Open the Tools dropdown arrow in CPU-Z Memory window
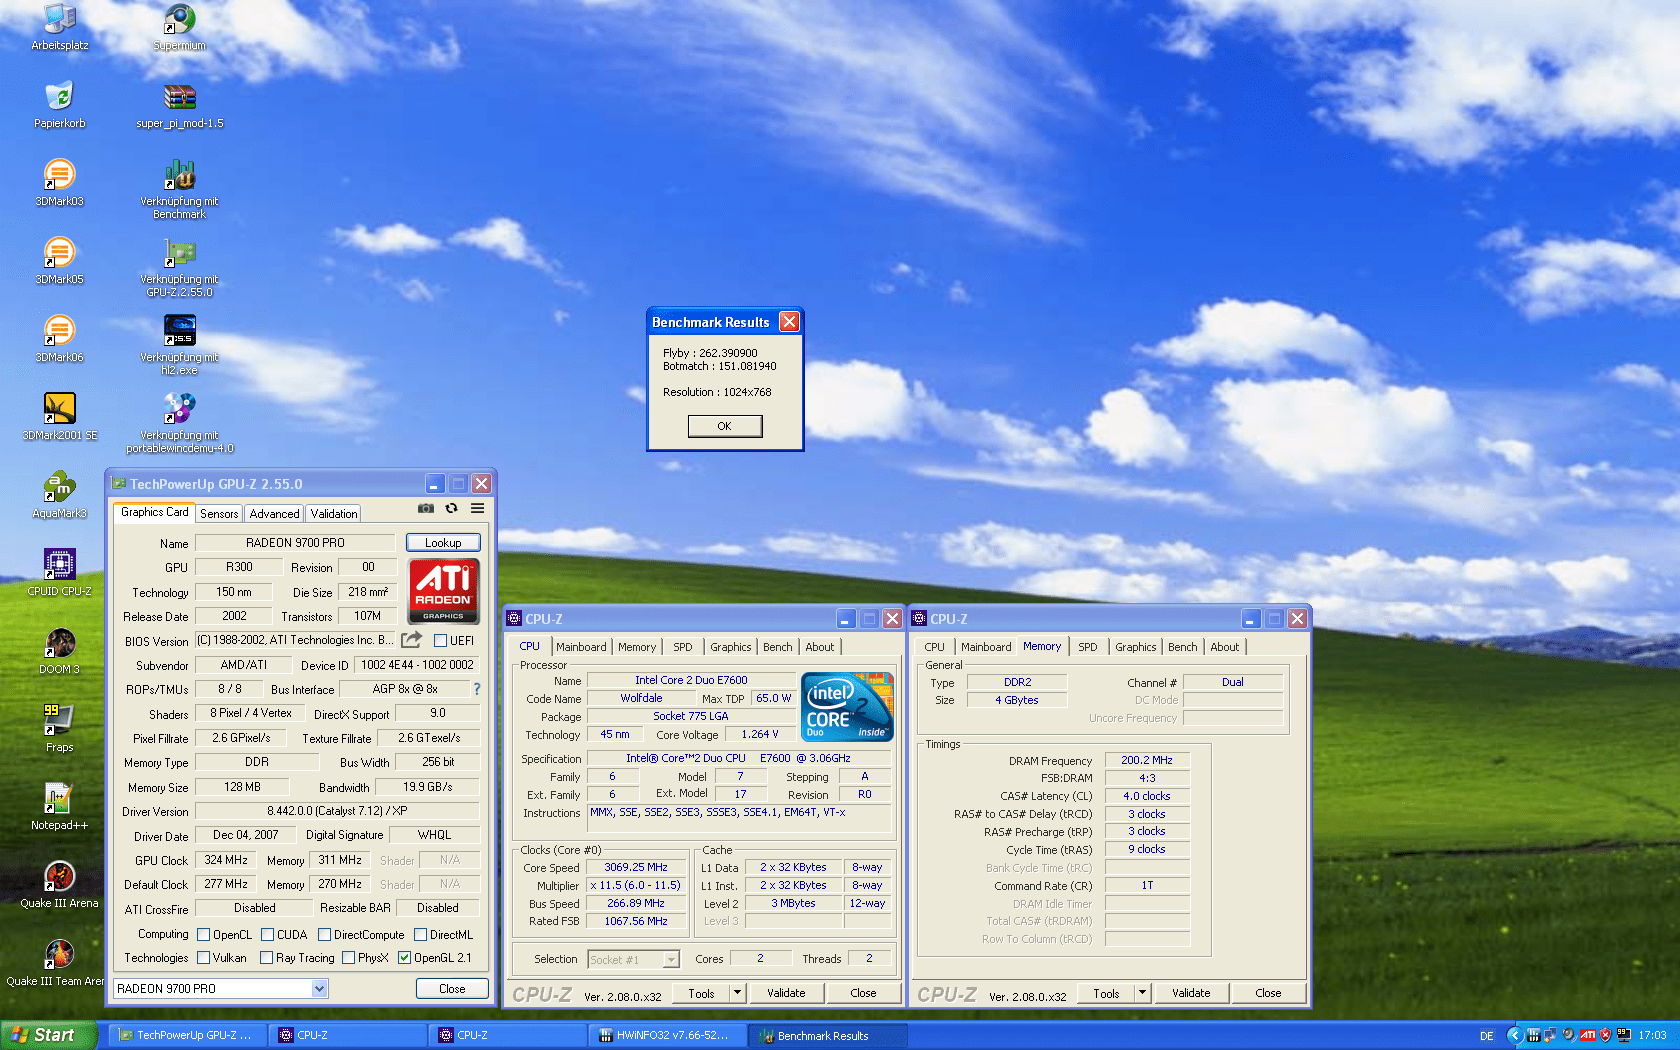This screenshot has height=1050, width=1680. click(x=1143, y=993)
